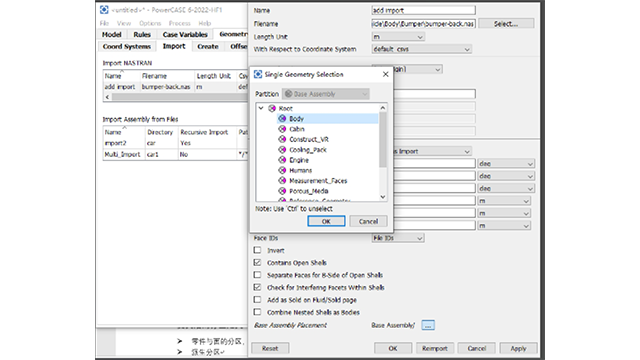The image size is (640, 360).
Task: Select Cabin in the geometry tree
Action: pos(297,129)
